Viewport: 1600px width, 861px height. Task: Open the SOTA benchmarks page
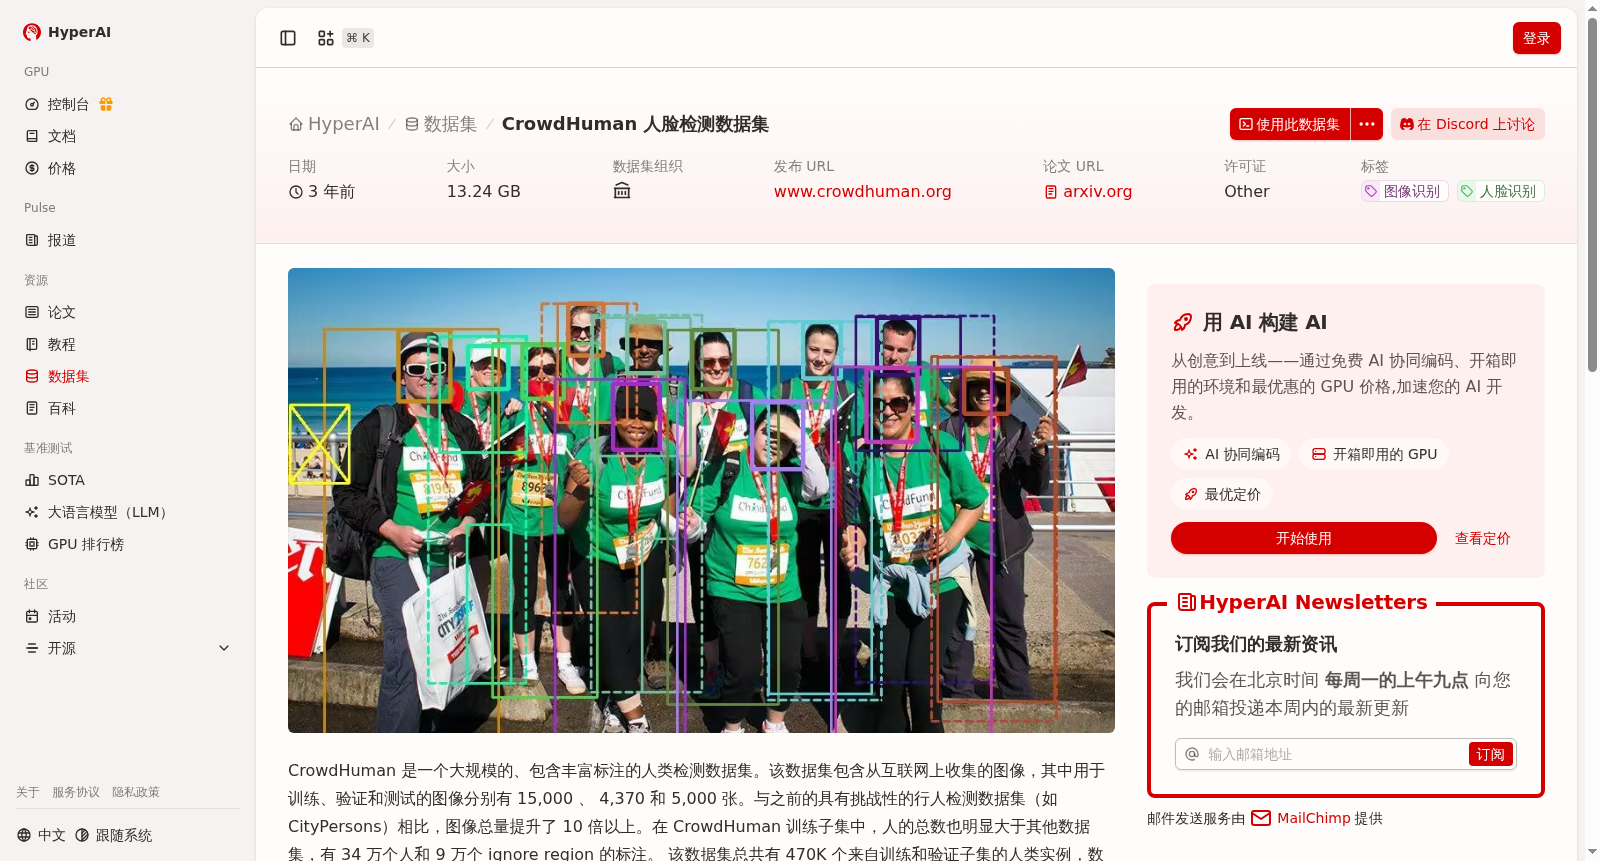[128, 480]
